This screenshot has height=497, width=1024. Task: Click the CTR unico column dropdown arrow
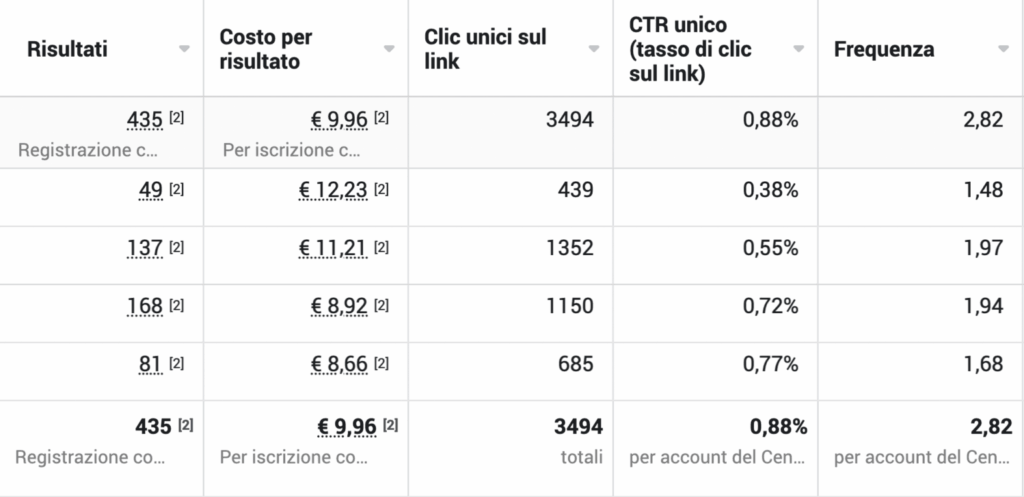coord(799,49)
